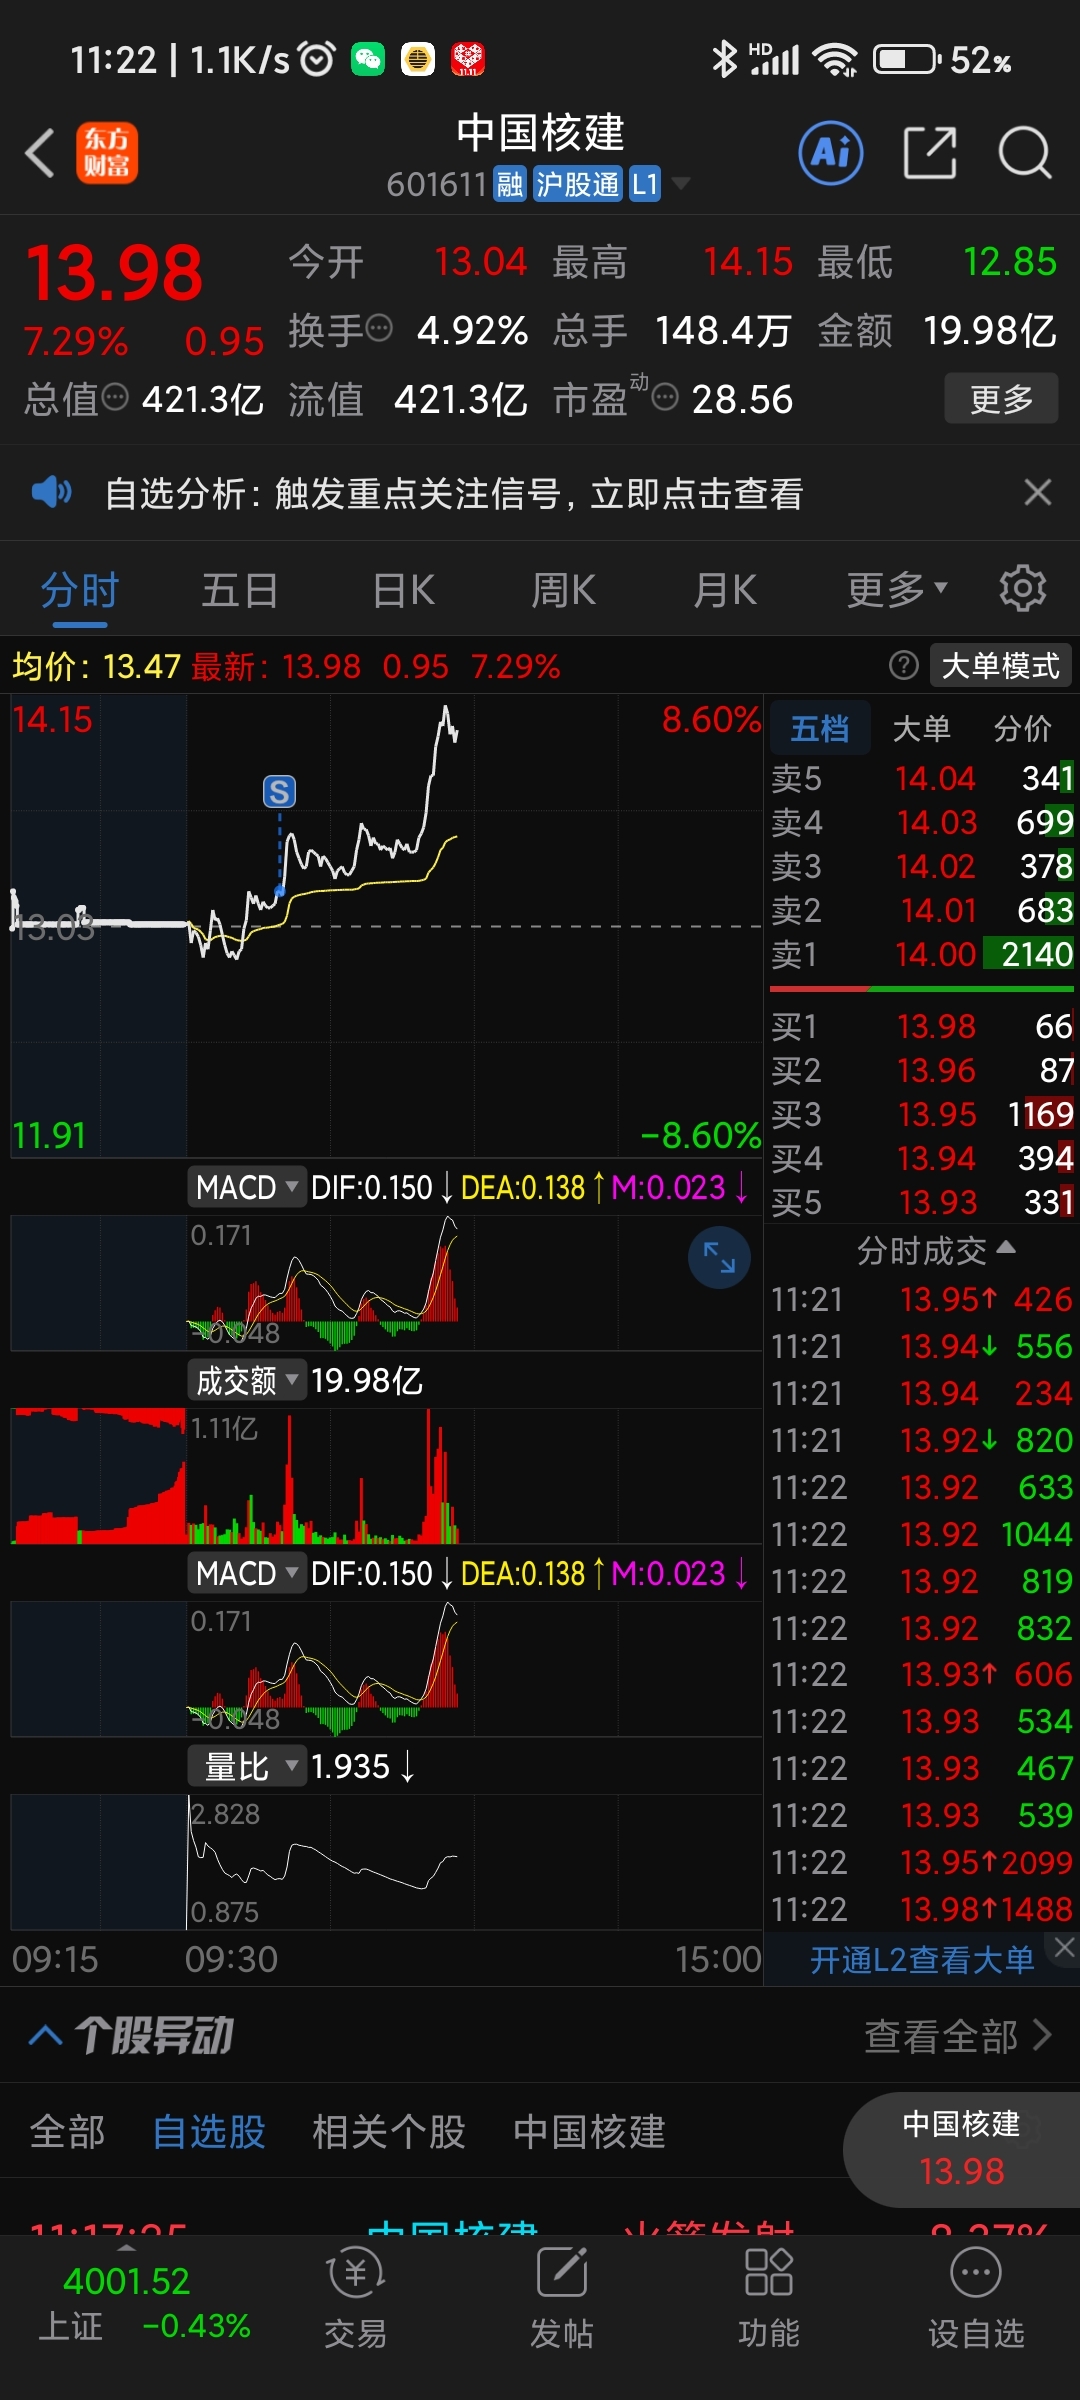Tap the 买5 13.93 order row
The height and width of the screenshot is (2400, 1080).
922,1202
